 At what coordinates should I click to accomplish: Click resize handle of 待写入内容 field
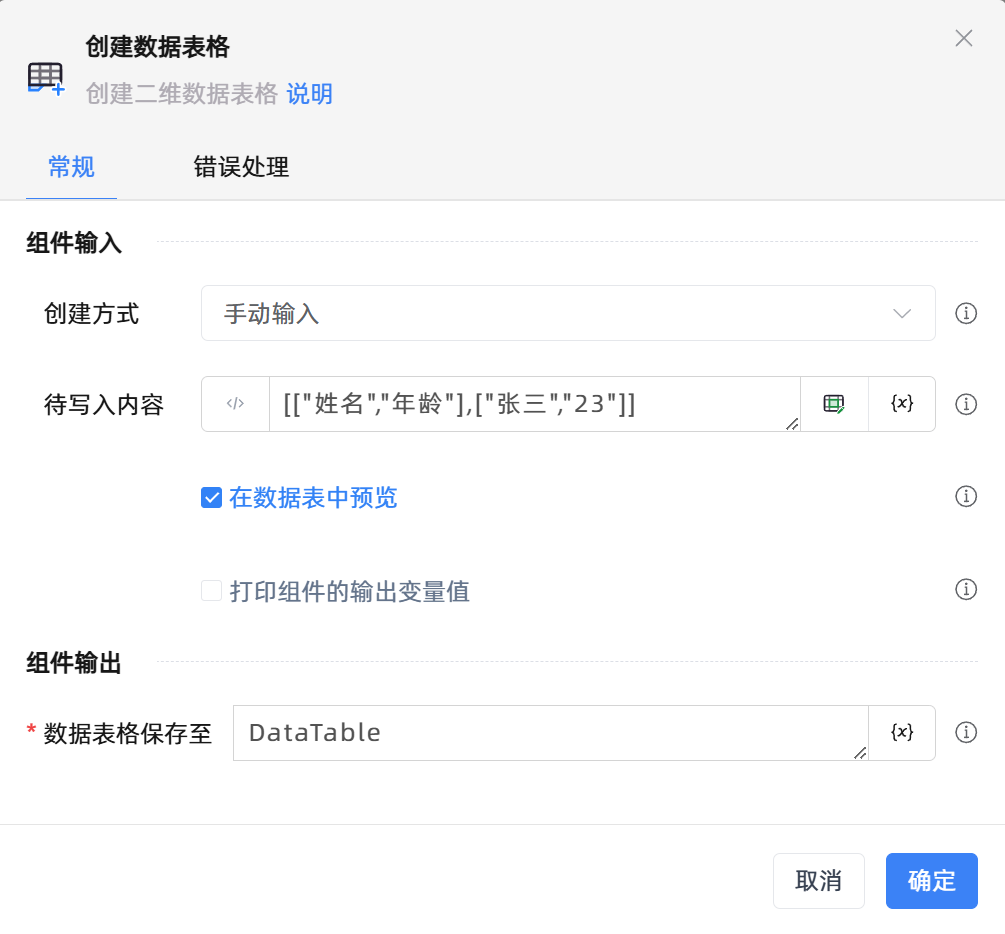click(792, 424)
